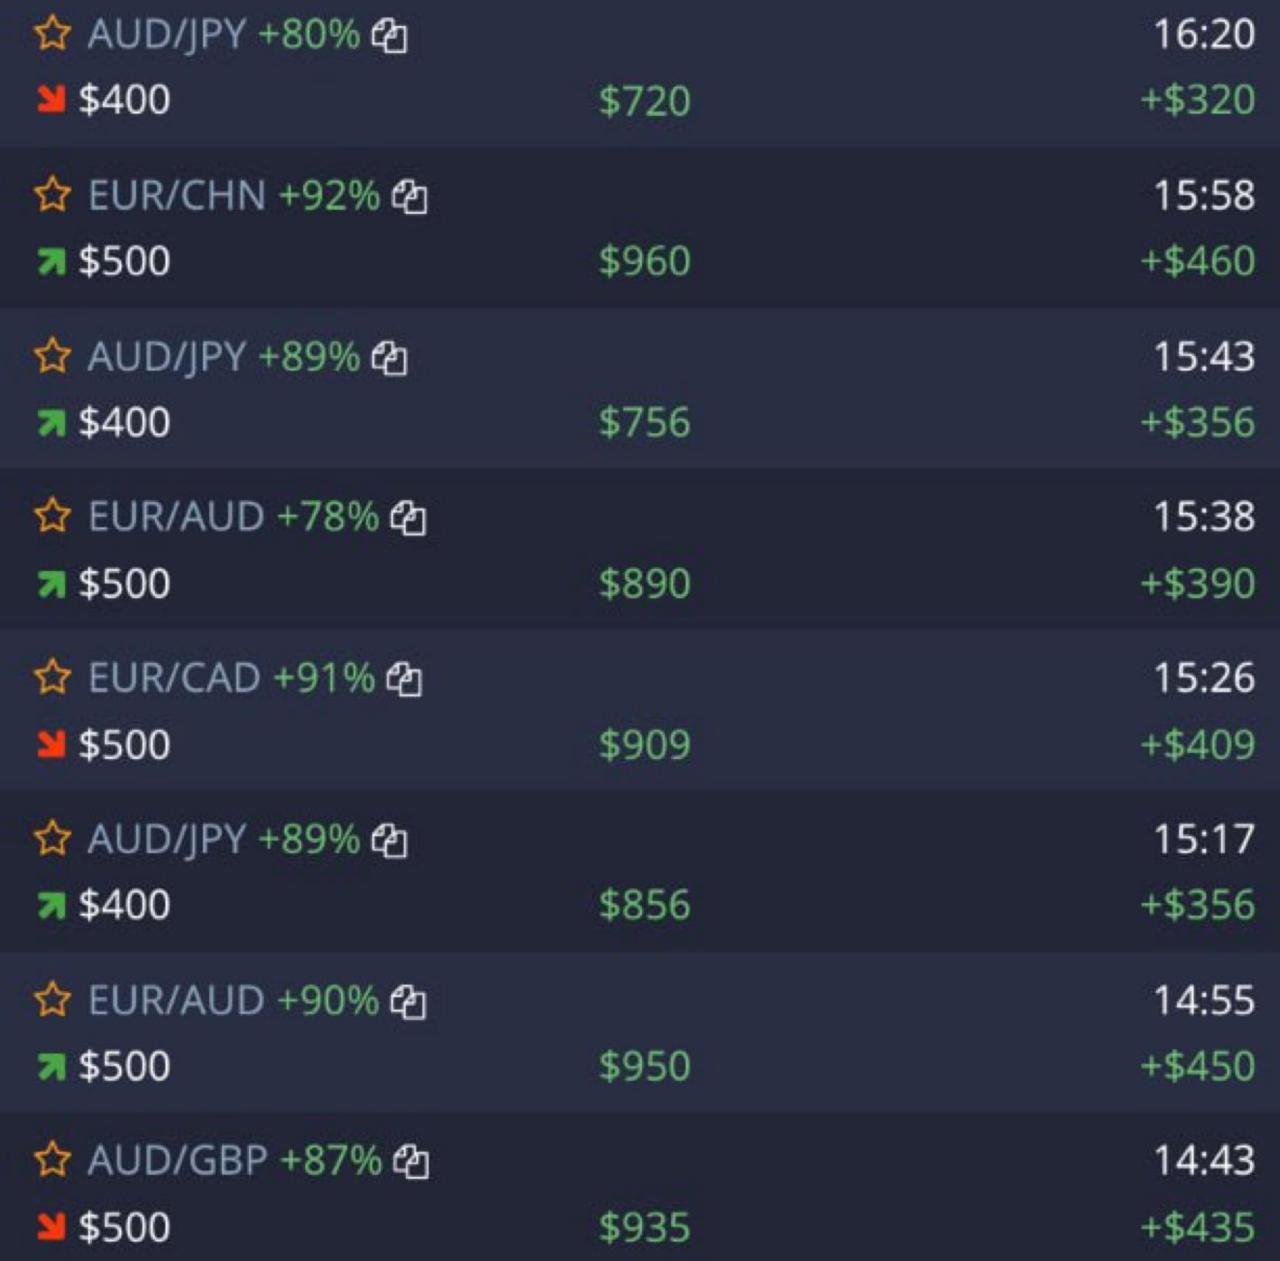Copy the EUR/CHN +92% trade
Viewport: 1280px width, 1261px height.
[x=409, y=197]
